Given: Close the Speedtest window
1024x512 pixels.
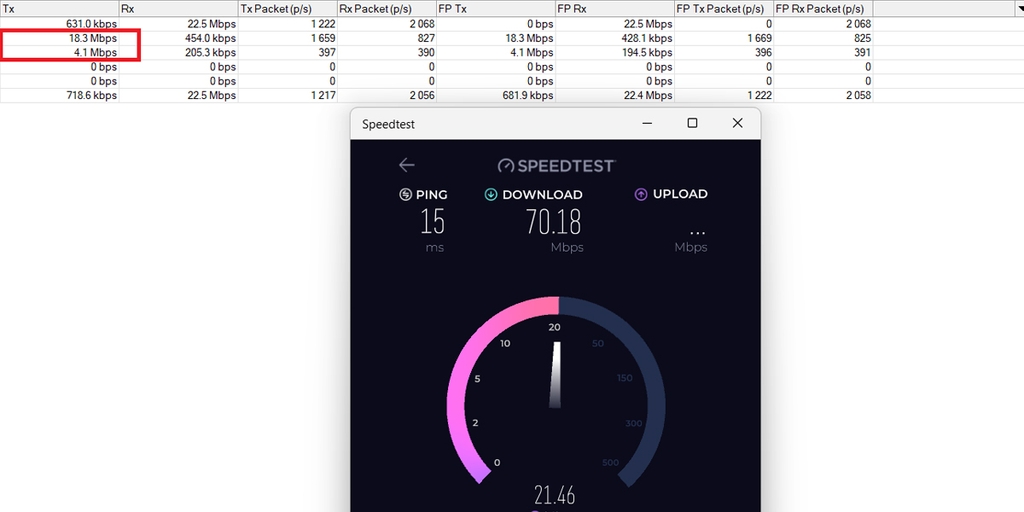Looking at the screenshot, I should pyautogui.click(x=737, y=123).
